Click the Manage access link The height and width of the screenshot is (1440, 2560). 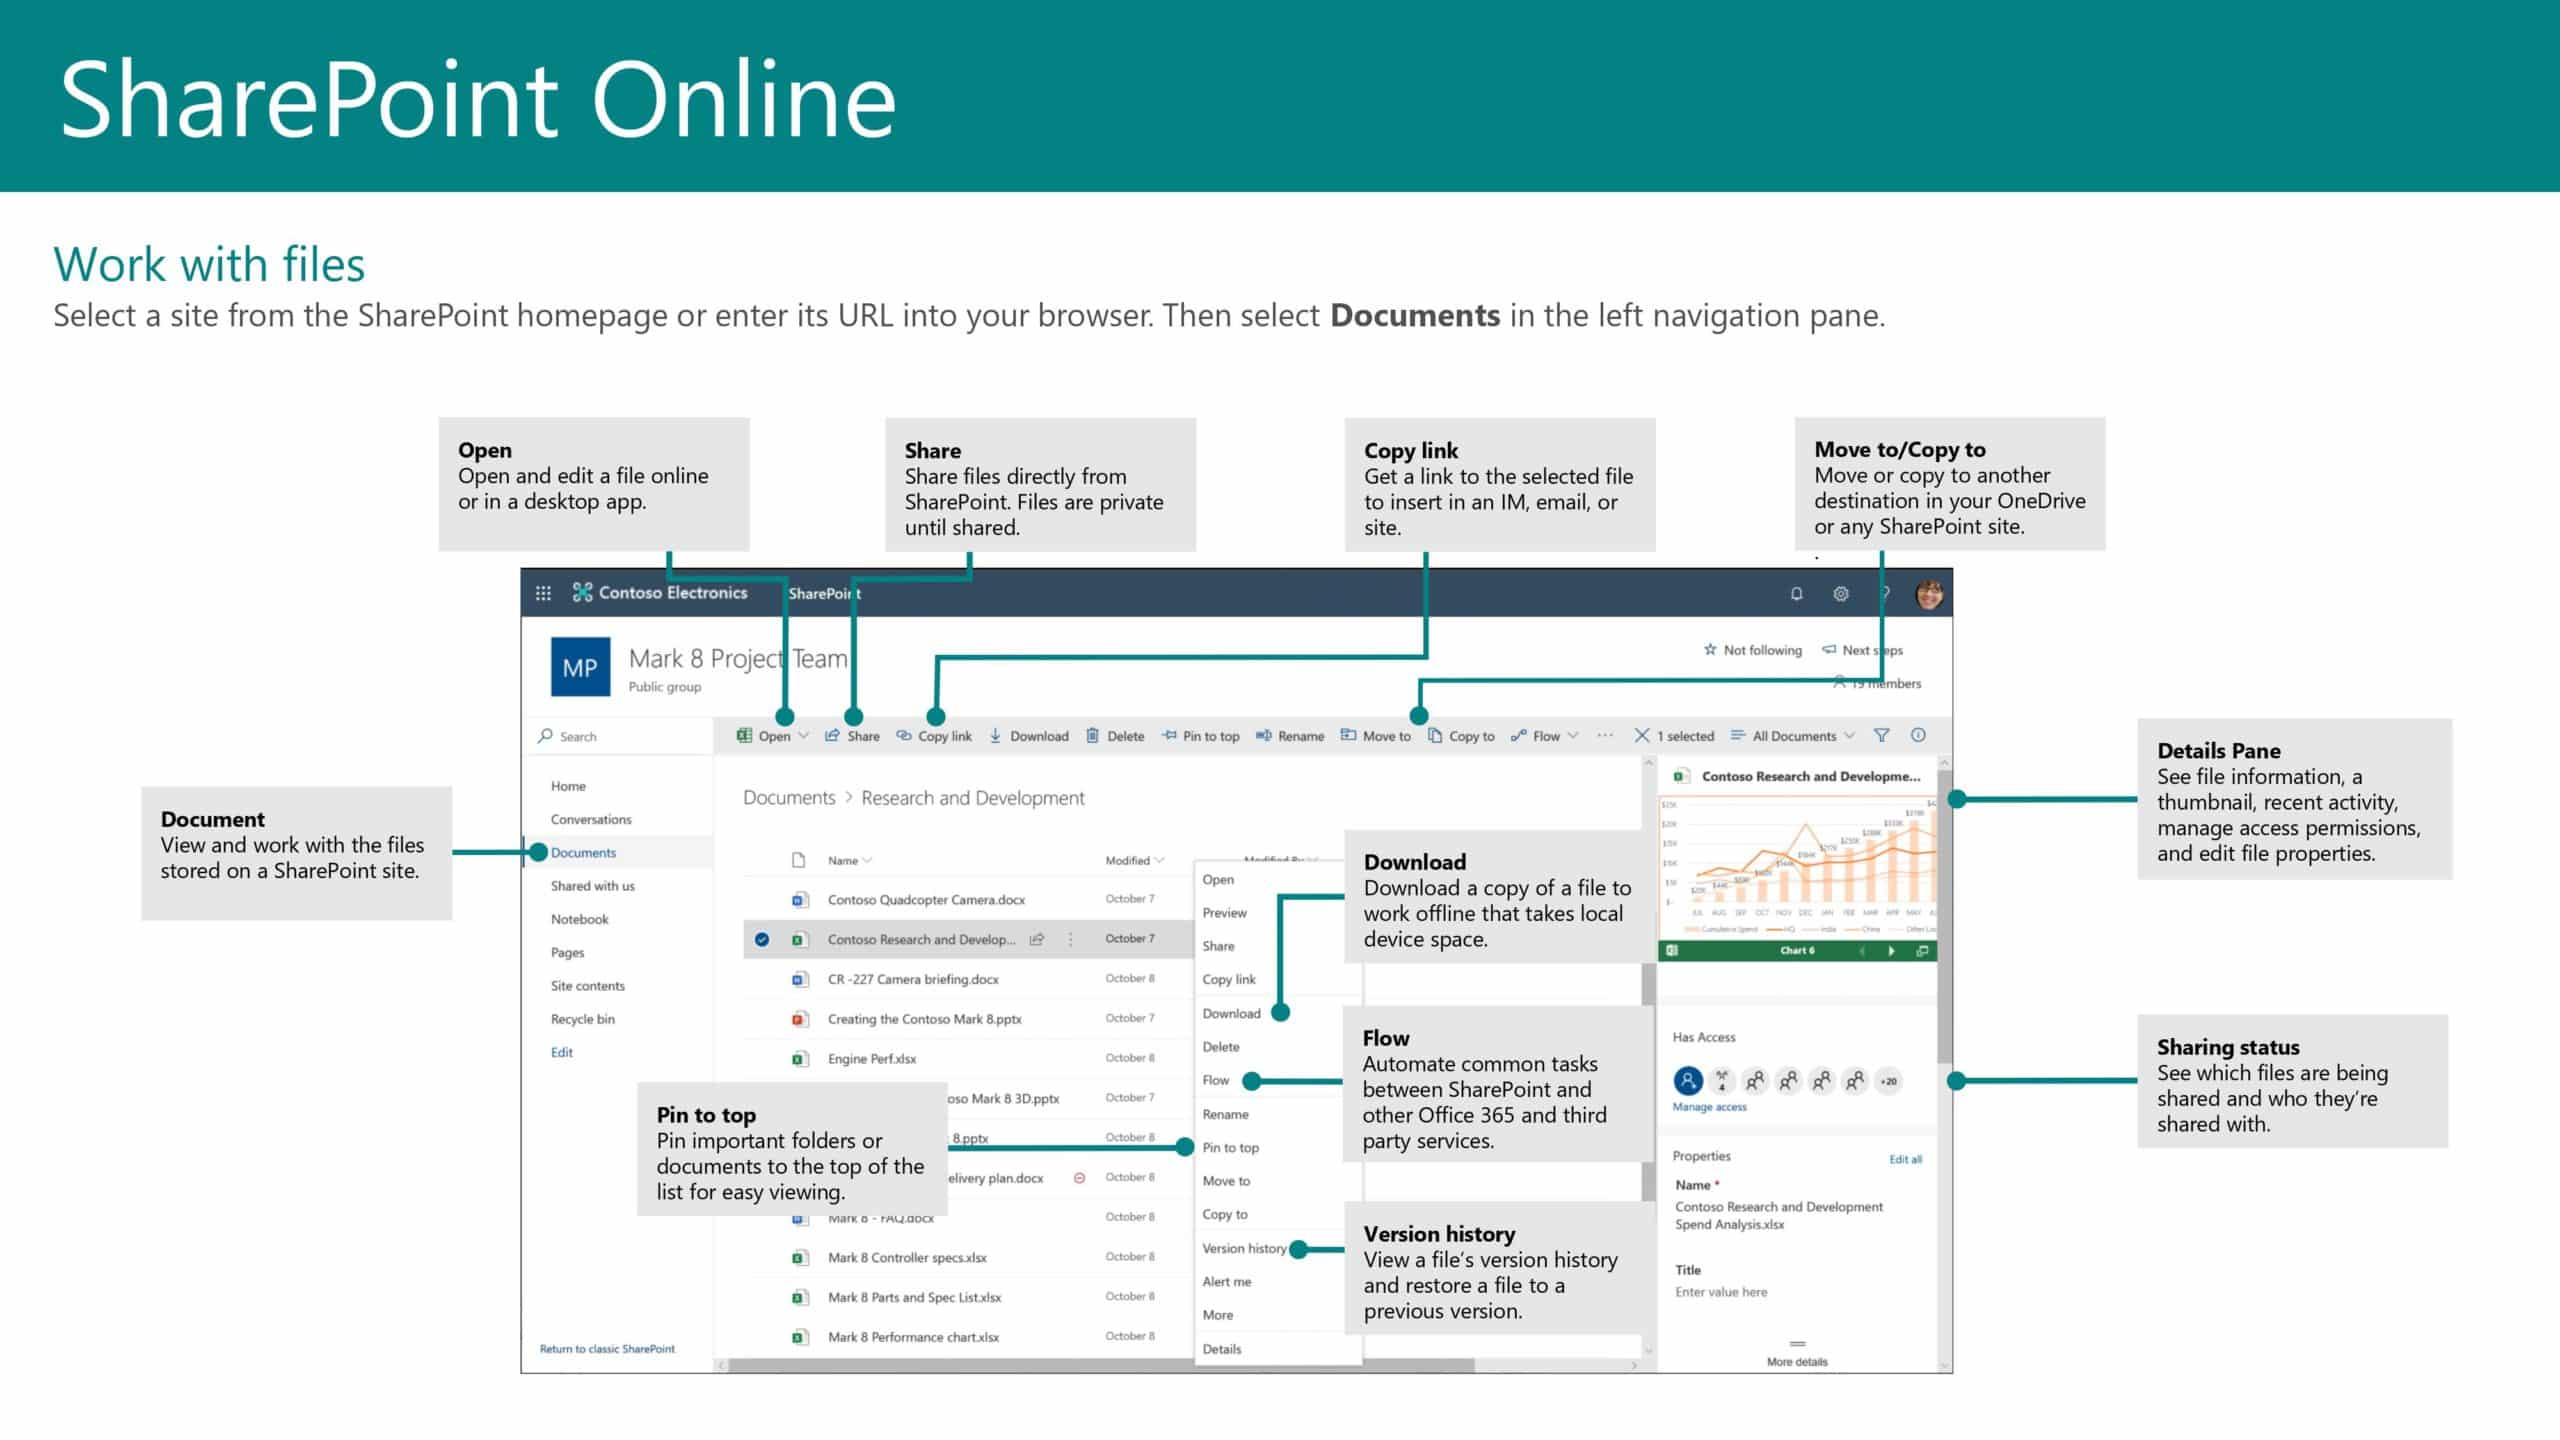[1709, 1107]
